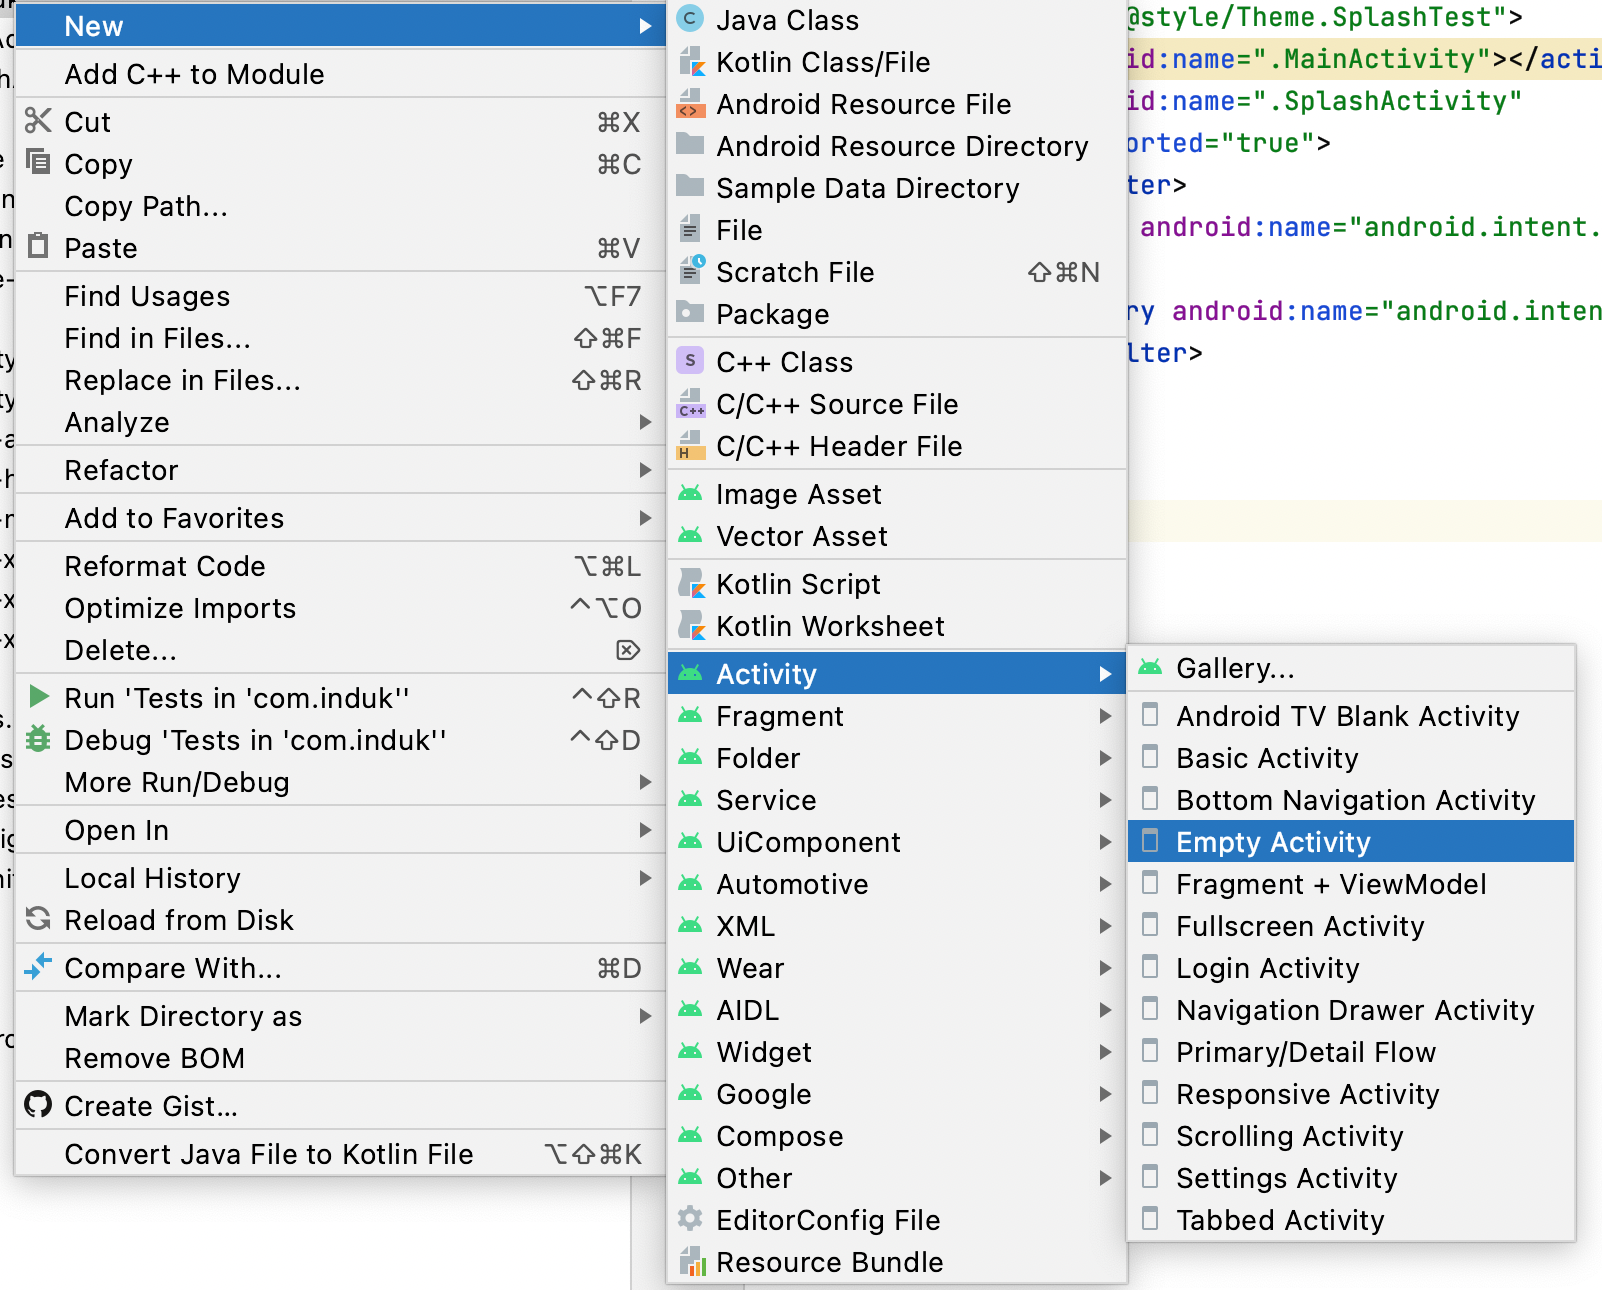Click the Sample Data Directory folder icon

click(x=690, y=187)
